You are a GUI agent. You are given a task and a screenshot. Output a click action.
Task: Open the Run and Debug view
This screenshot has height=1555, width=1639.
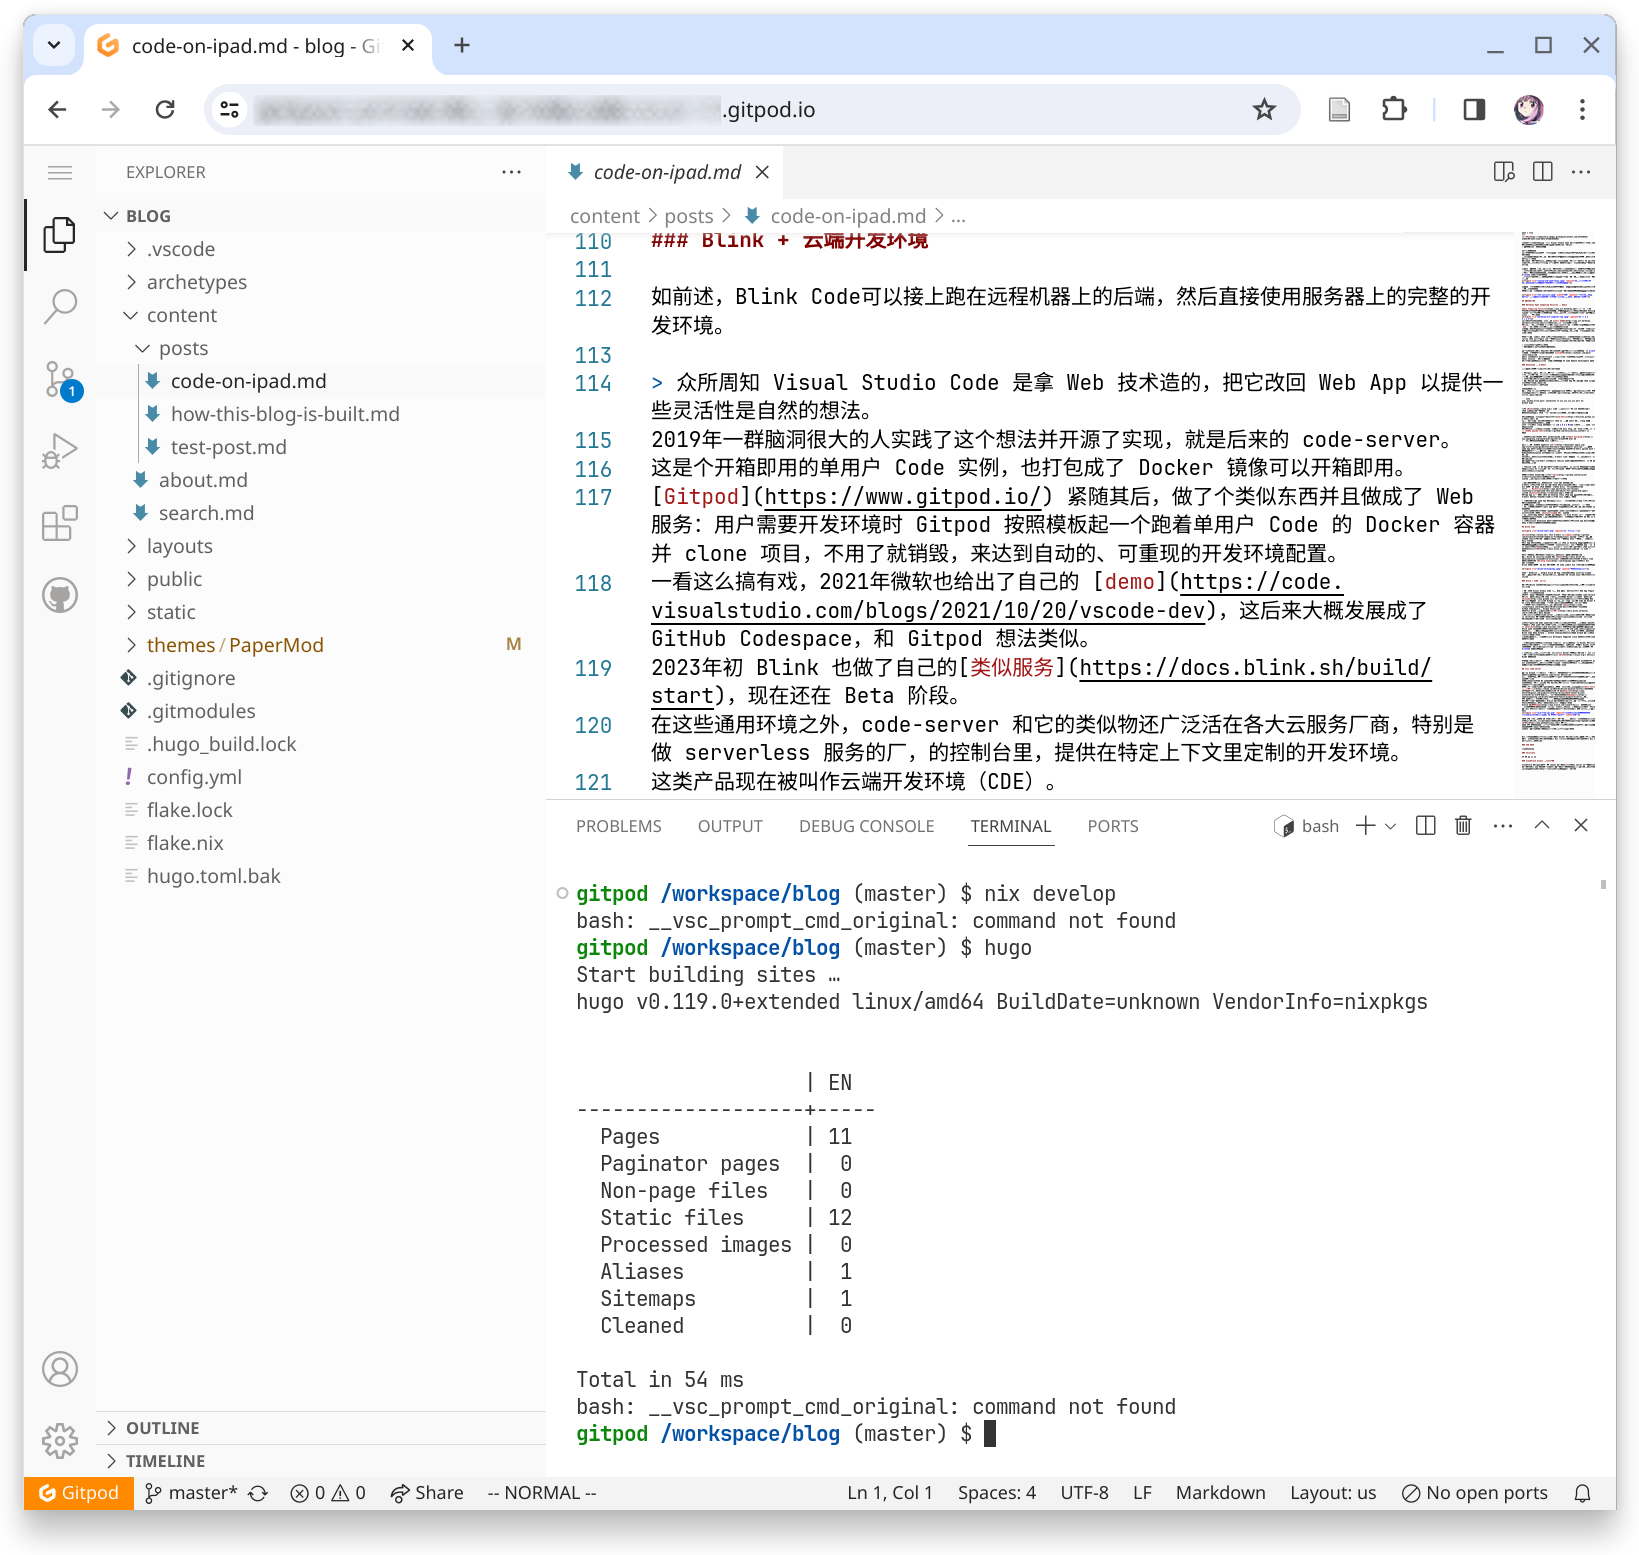(60, 451)
